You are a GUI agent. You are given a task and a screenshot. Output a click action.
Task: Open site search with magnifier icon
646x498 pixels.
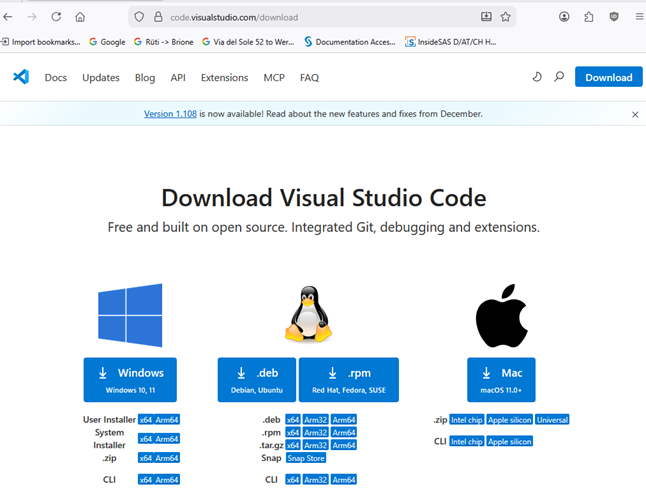pyautogui.click(x=559, y=77)
